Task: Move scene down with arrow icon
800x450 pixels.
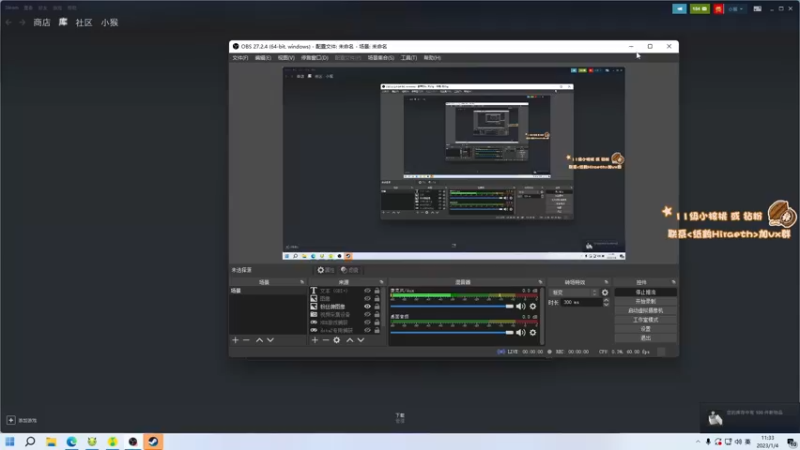Action: (270, 340)
